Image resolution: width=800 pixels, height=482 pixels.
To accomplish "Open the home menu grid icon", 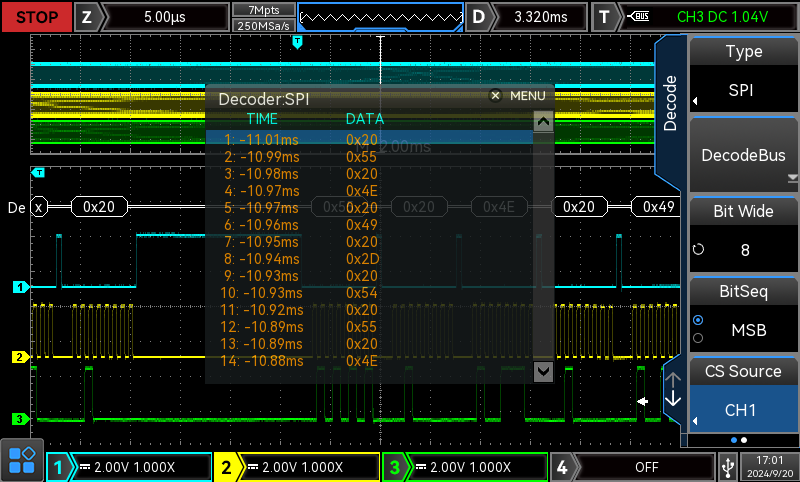I will tap(21, 460).
